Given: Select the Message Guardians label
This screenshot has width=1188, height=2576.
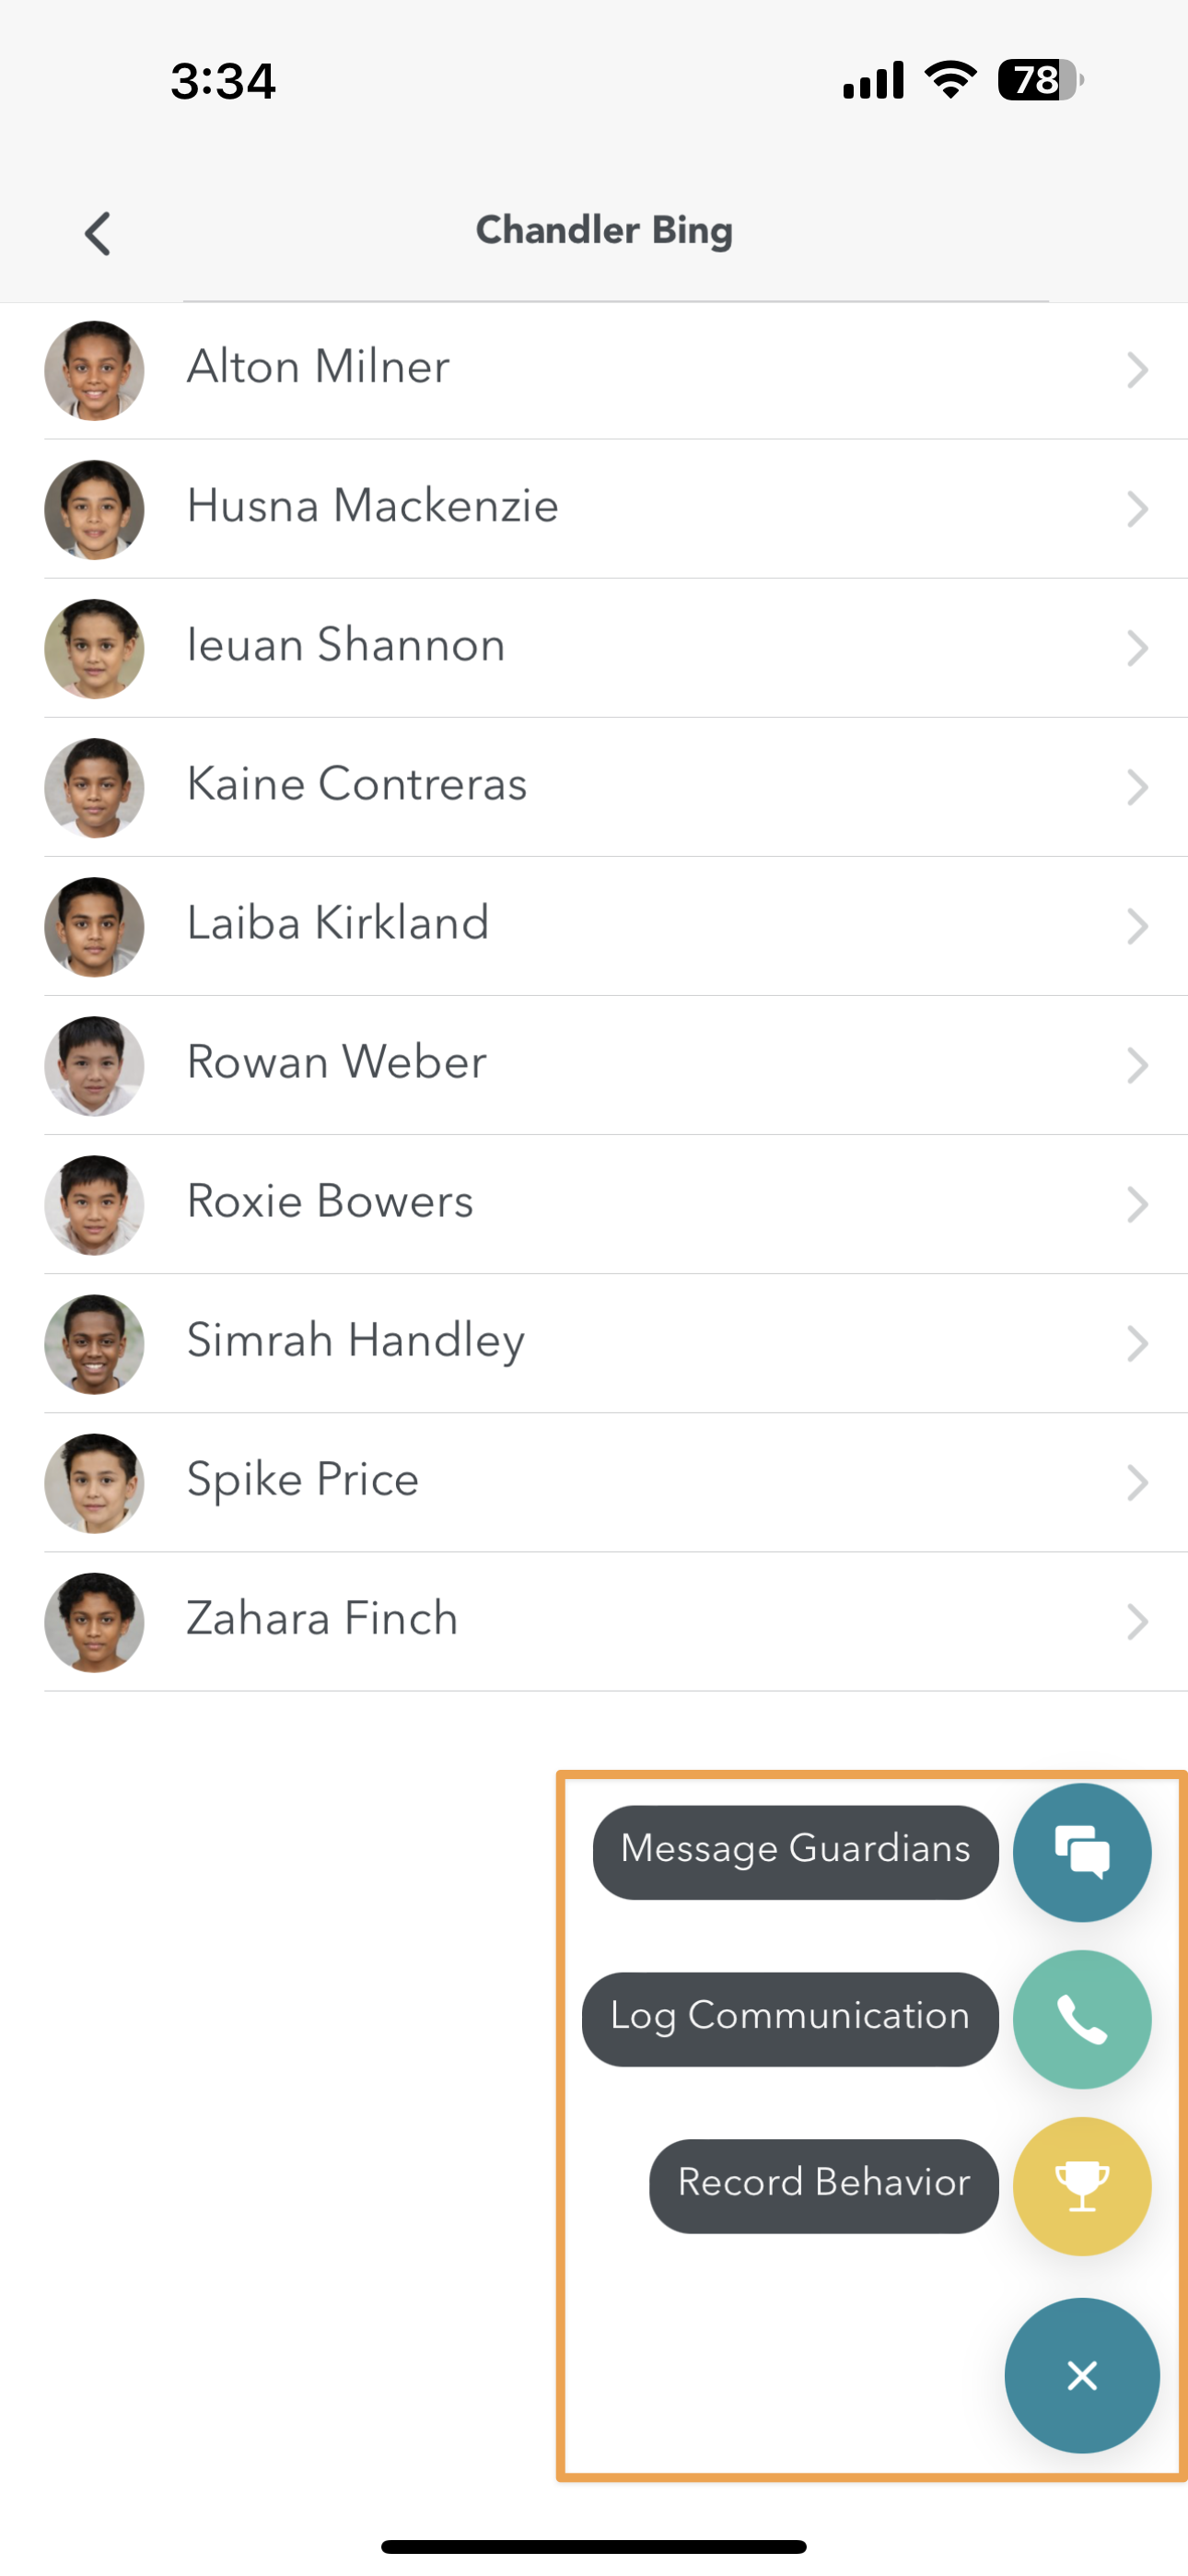Looking at the screenshot, I should click(795, 1850).
